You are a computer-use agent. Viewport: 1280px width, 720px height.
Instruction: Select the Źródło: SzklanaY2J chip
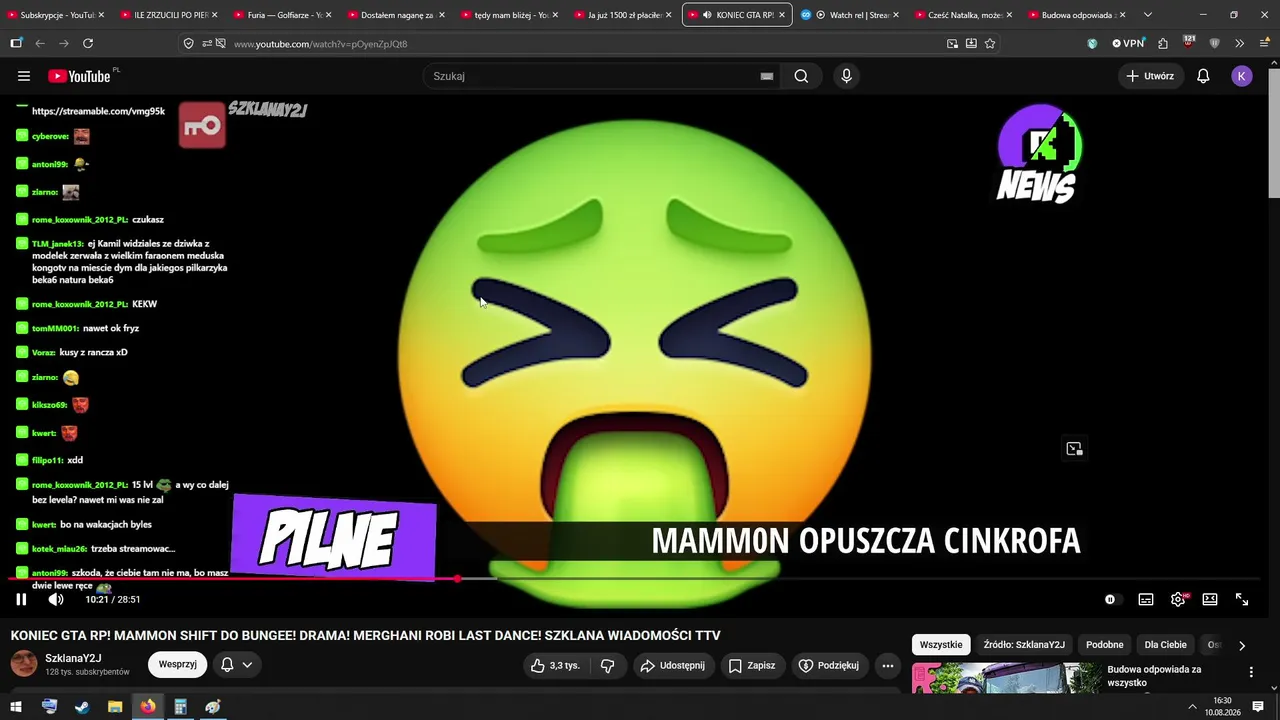1024,645
